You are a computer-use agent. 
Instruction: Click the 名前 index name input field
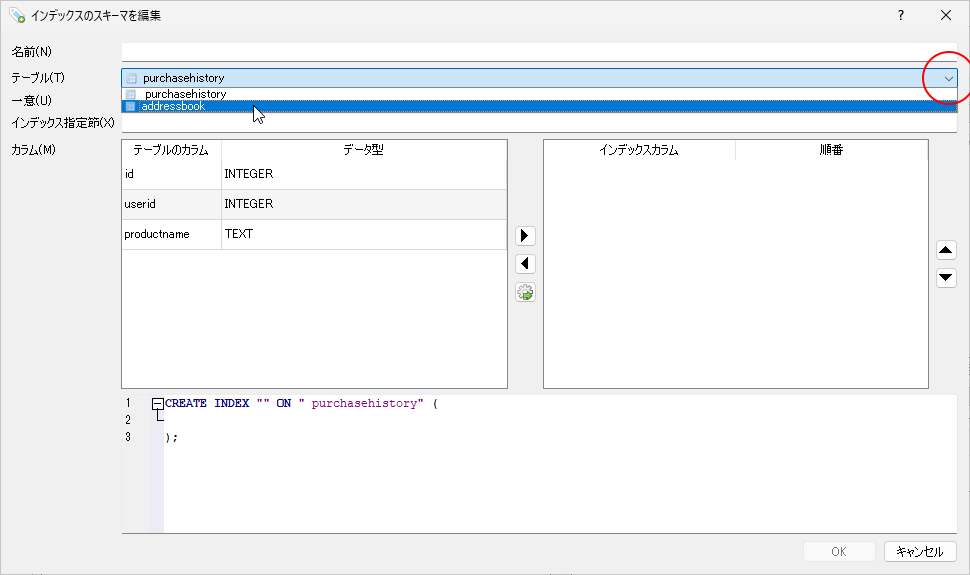coord(538,52)
